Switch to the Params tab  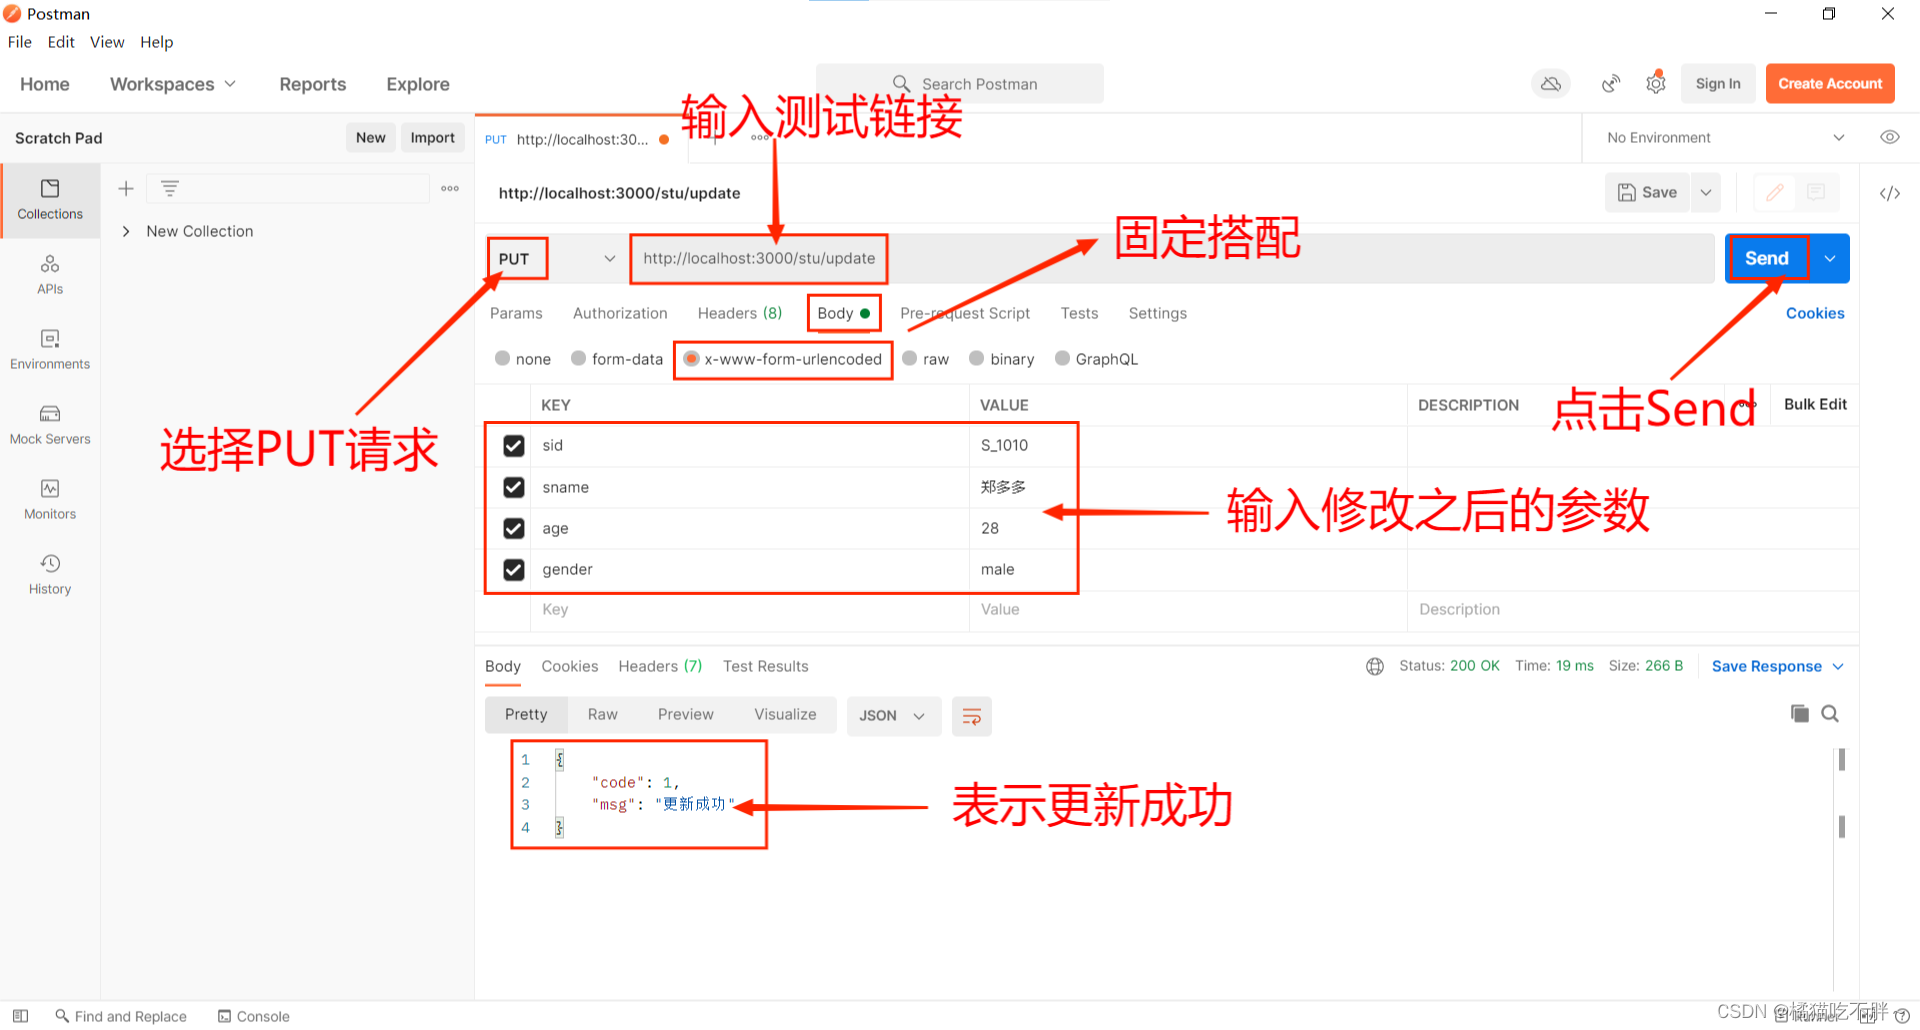[516, 313]
